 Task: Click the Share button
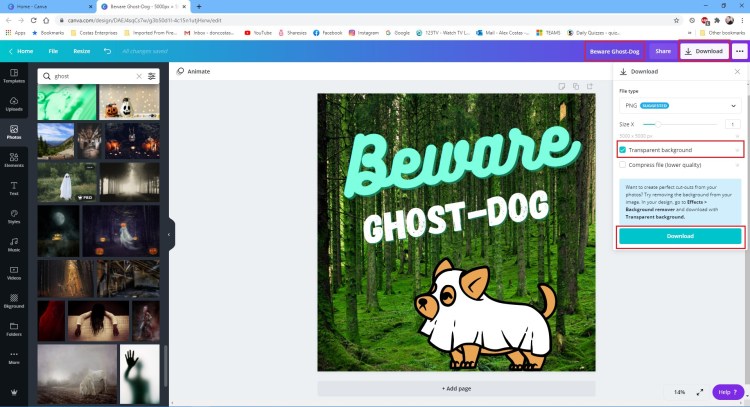662,51
